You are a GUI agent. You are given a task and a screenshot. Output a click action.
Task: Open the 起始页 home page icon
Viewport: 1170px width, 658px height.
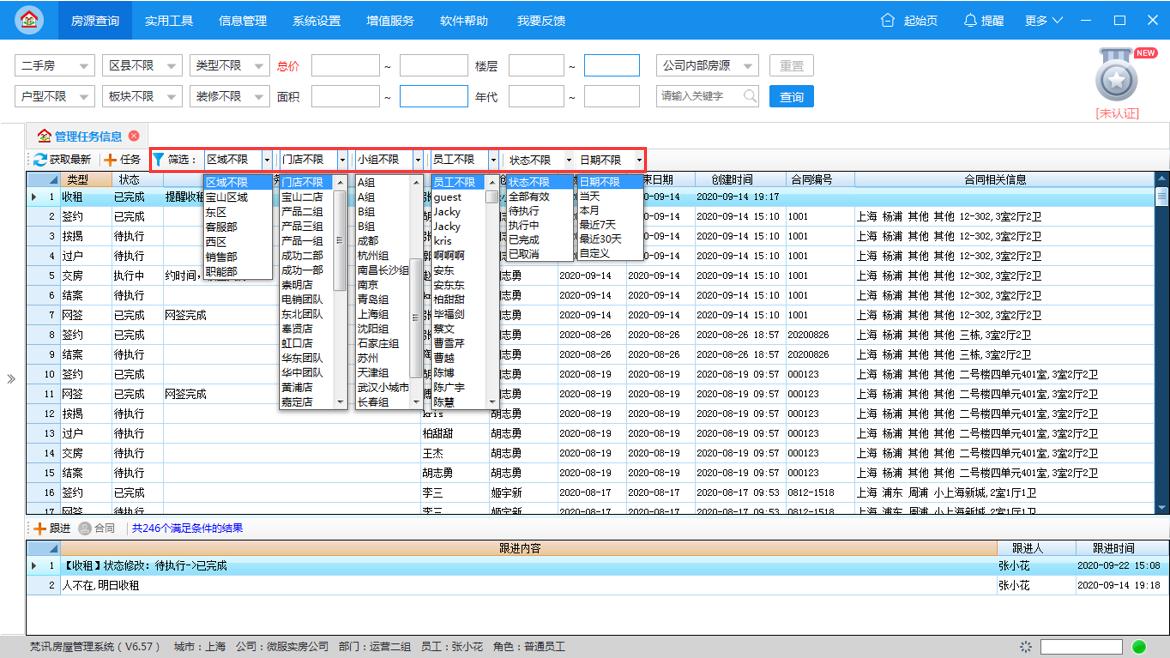pos(888,18)
